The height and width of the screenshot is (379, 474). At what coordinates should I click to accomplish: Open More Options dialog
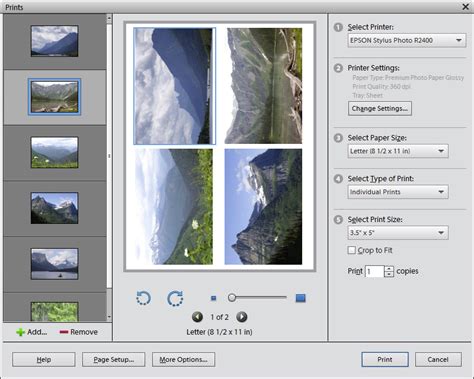[x=183, y=360]
